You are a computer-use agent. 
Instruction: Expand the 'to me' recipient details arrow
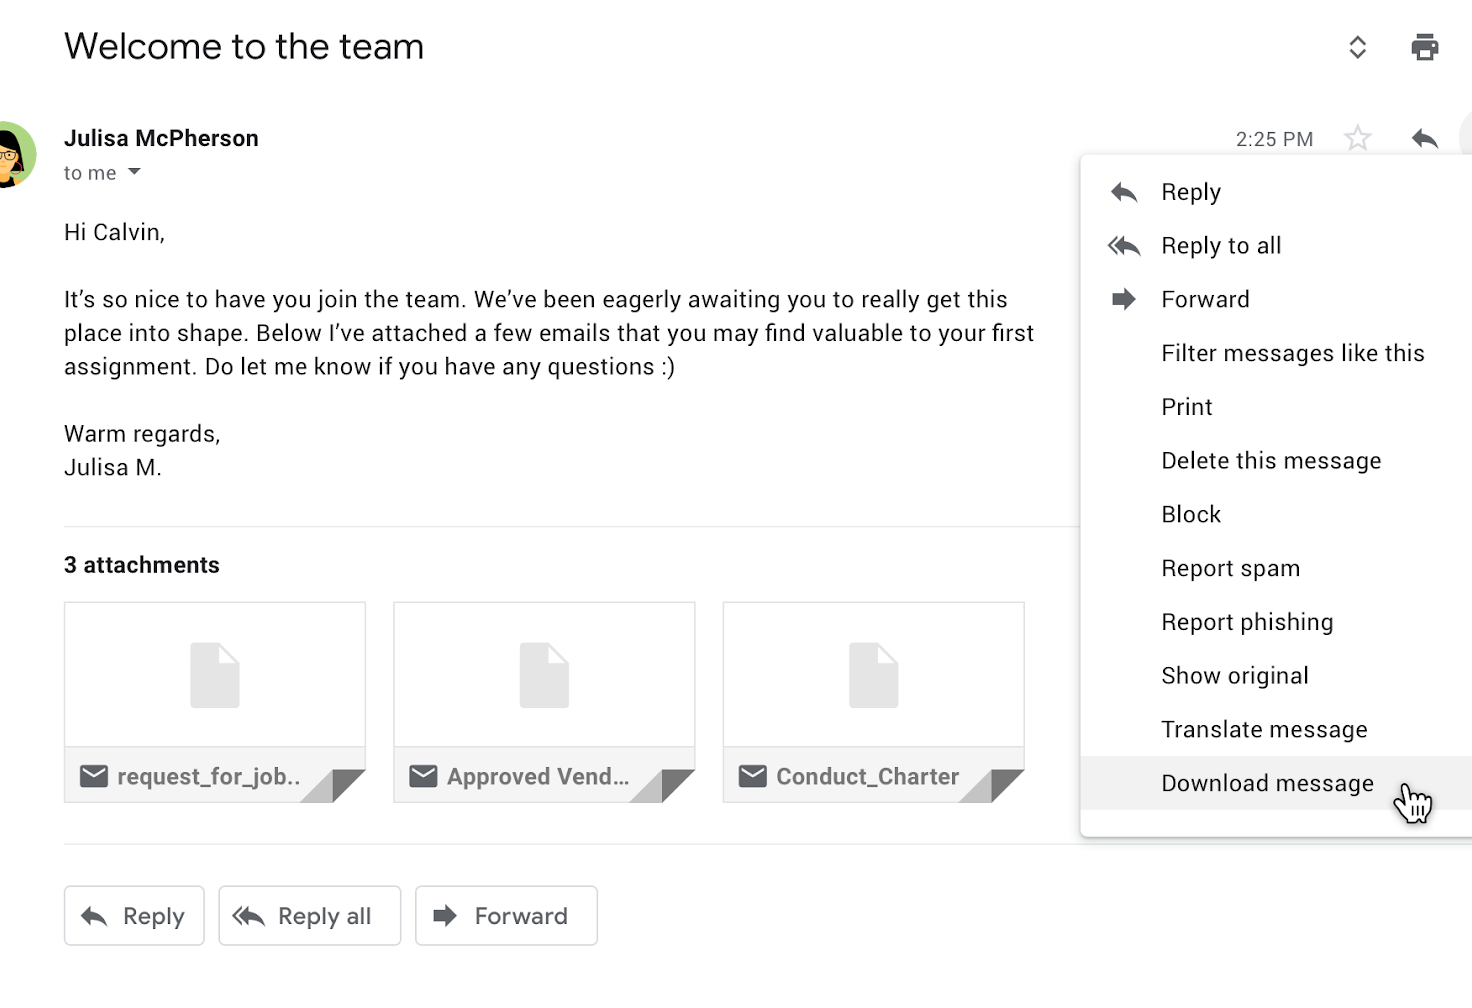[134, 172]
